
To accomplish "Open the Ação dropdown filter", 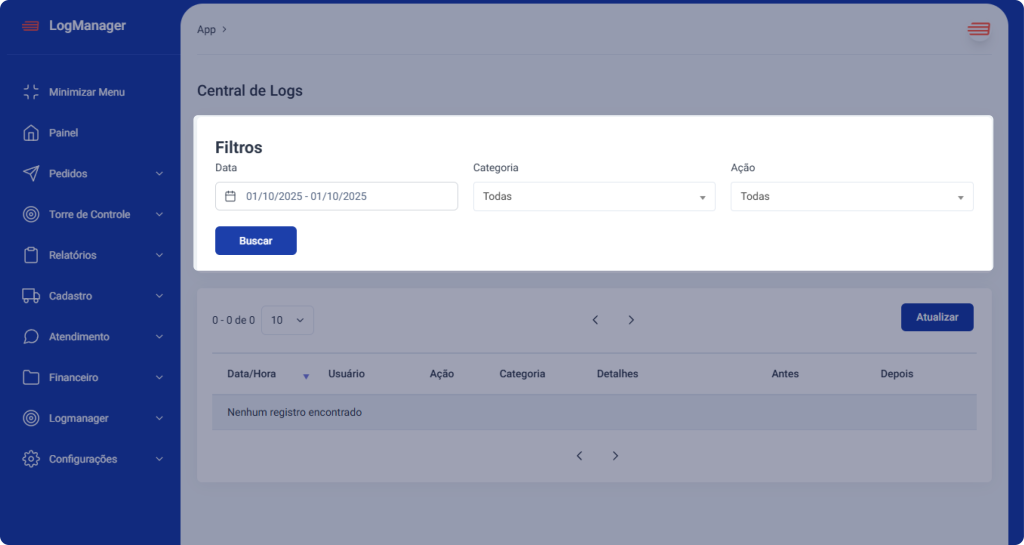I will pyautogui.click(x=852, y=197).
